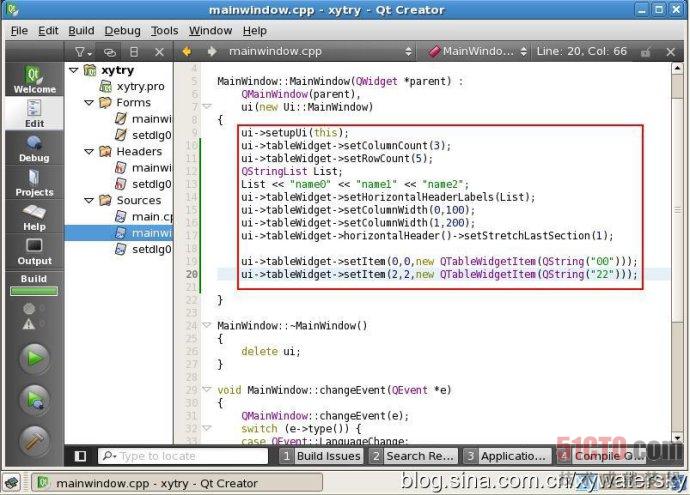Click the green Run button
The height and width of the screenshot is (495, 690).
tap(34, 359)
